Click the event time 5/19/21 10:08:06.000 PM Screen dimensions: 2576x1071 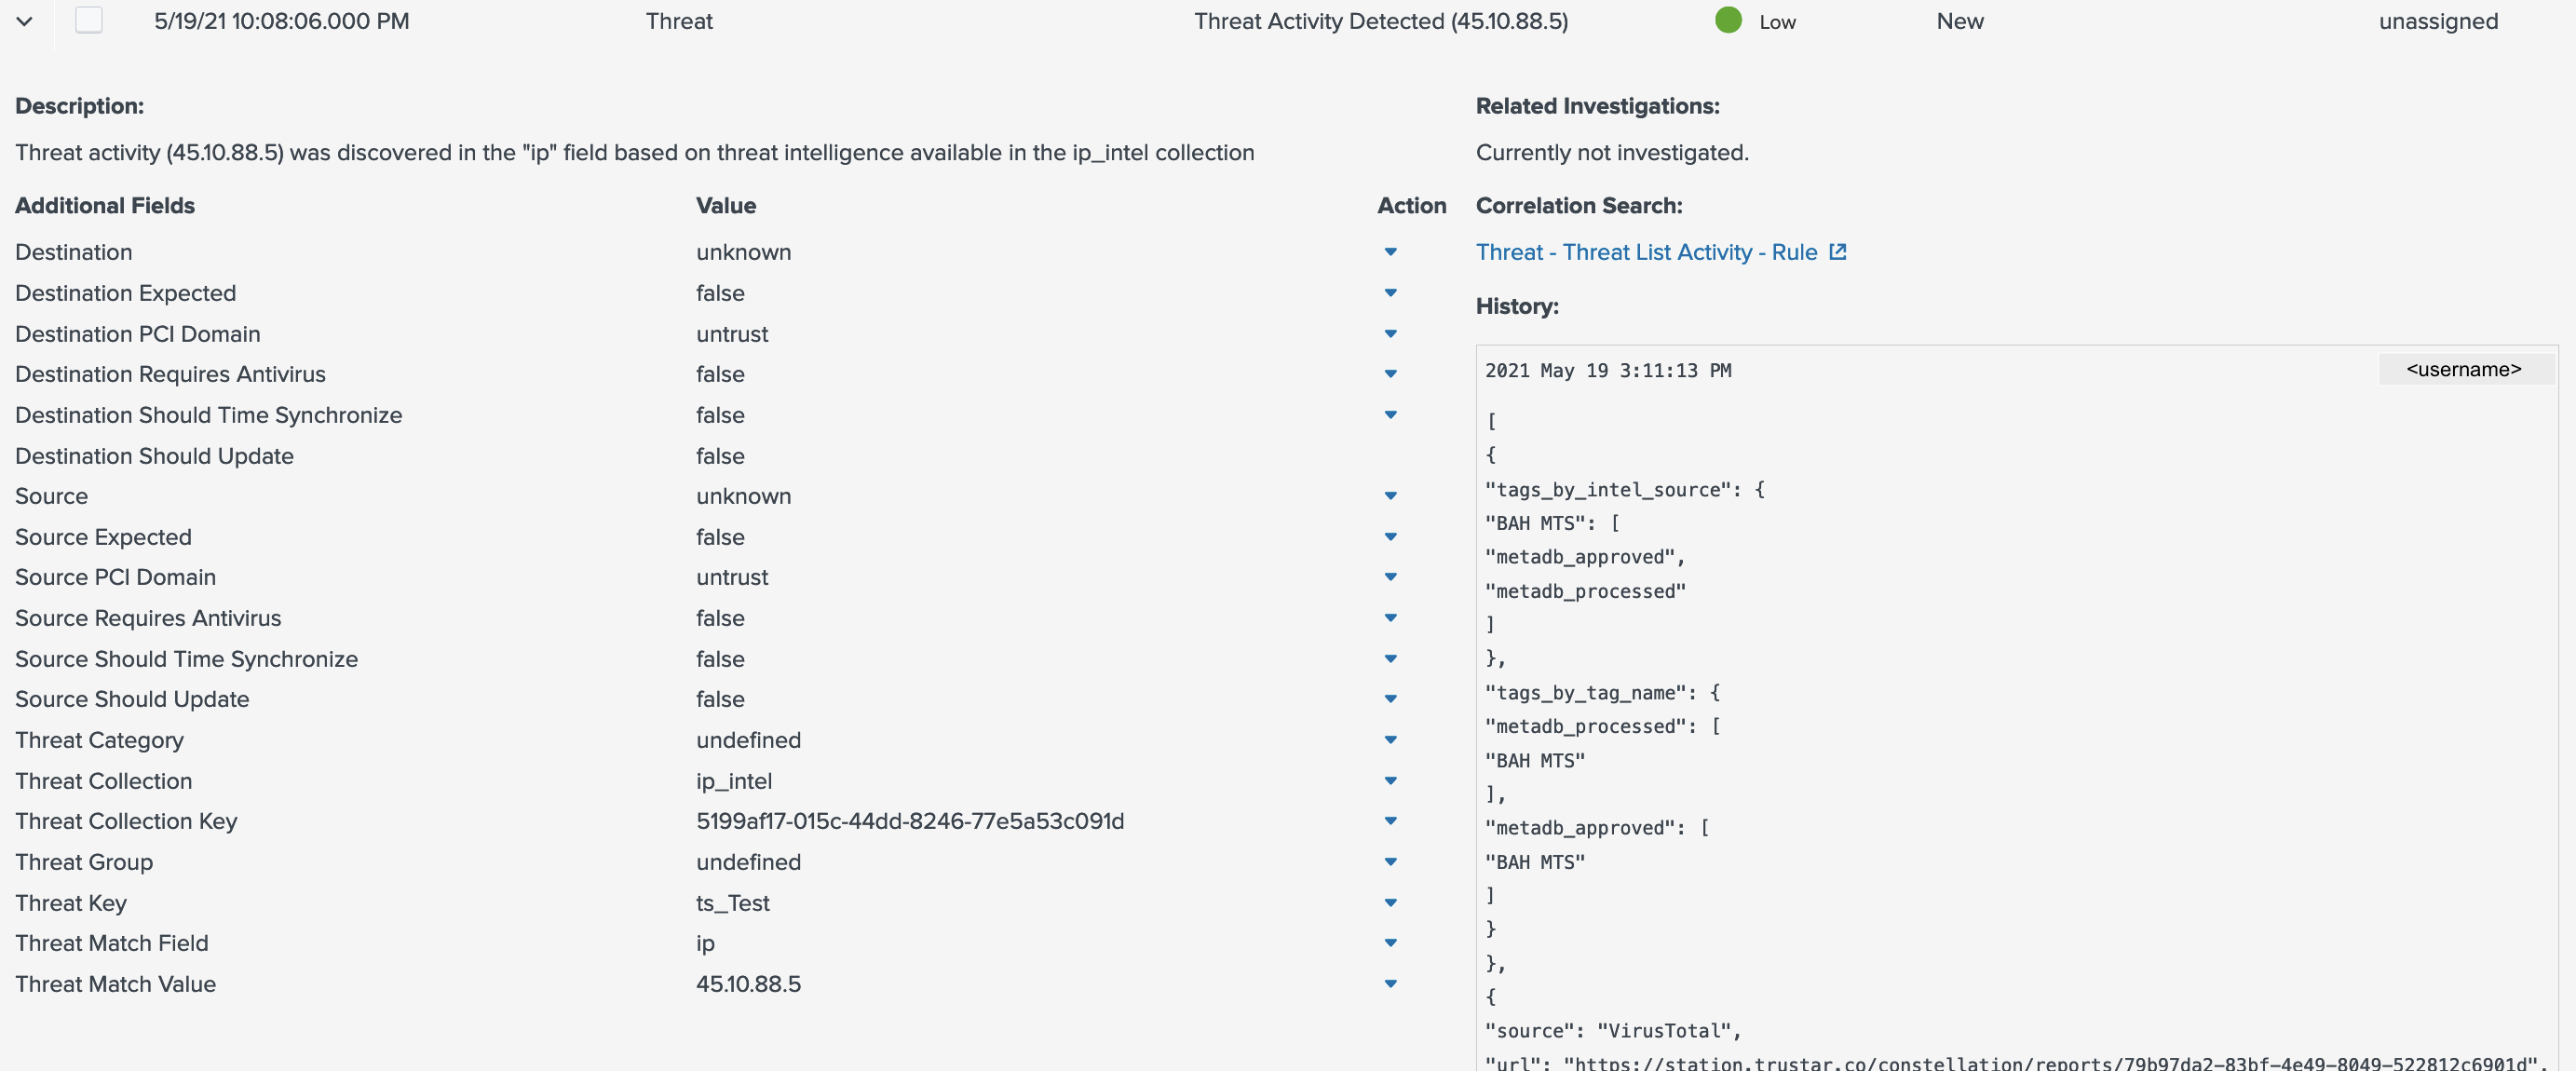282,21
